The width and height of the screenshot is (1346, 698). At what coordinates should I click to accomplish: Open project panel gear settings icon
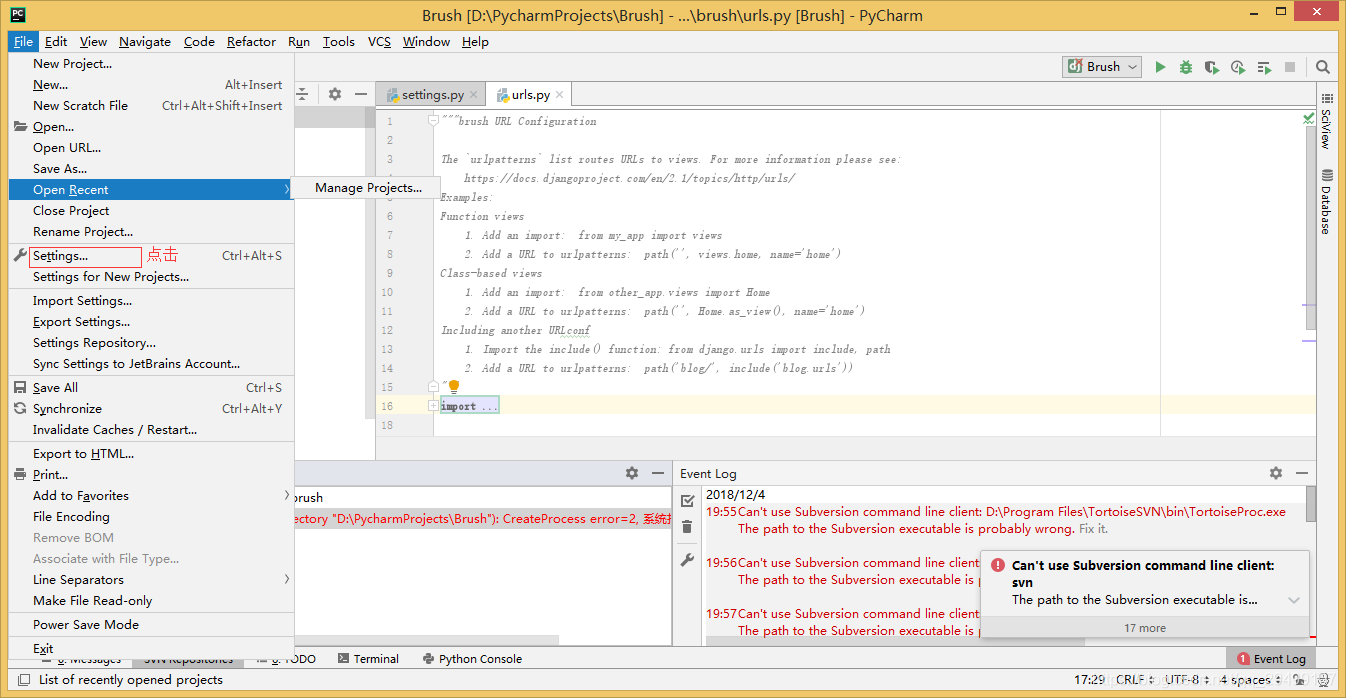335,94
